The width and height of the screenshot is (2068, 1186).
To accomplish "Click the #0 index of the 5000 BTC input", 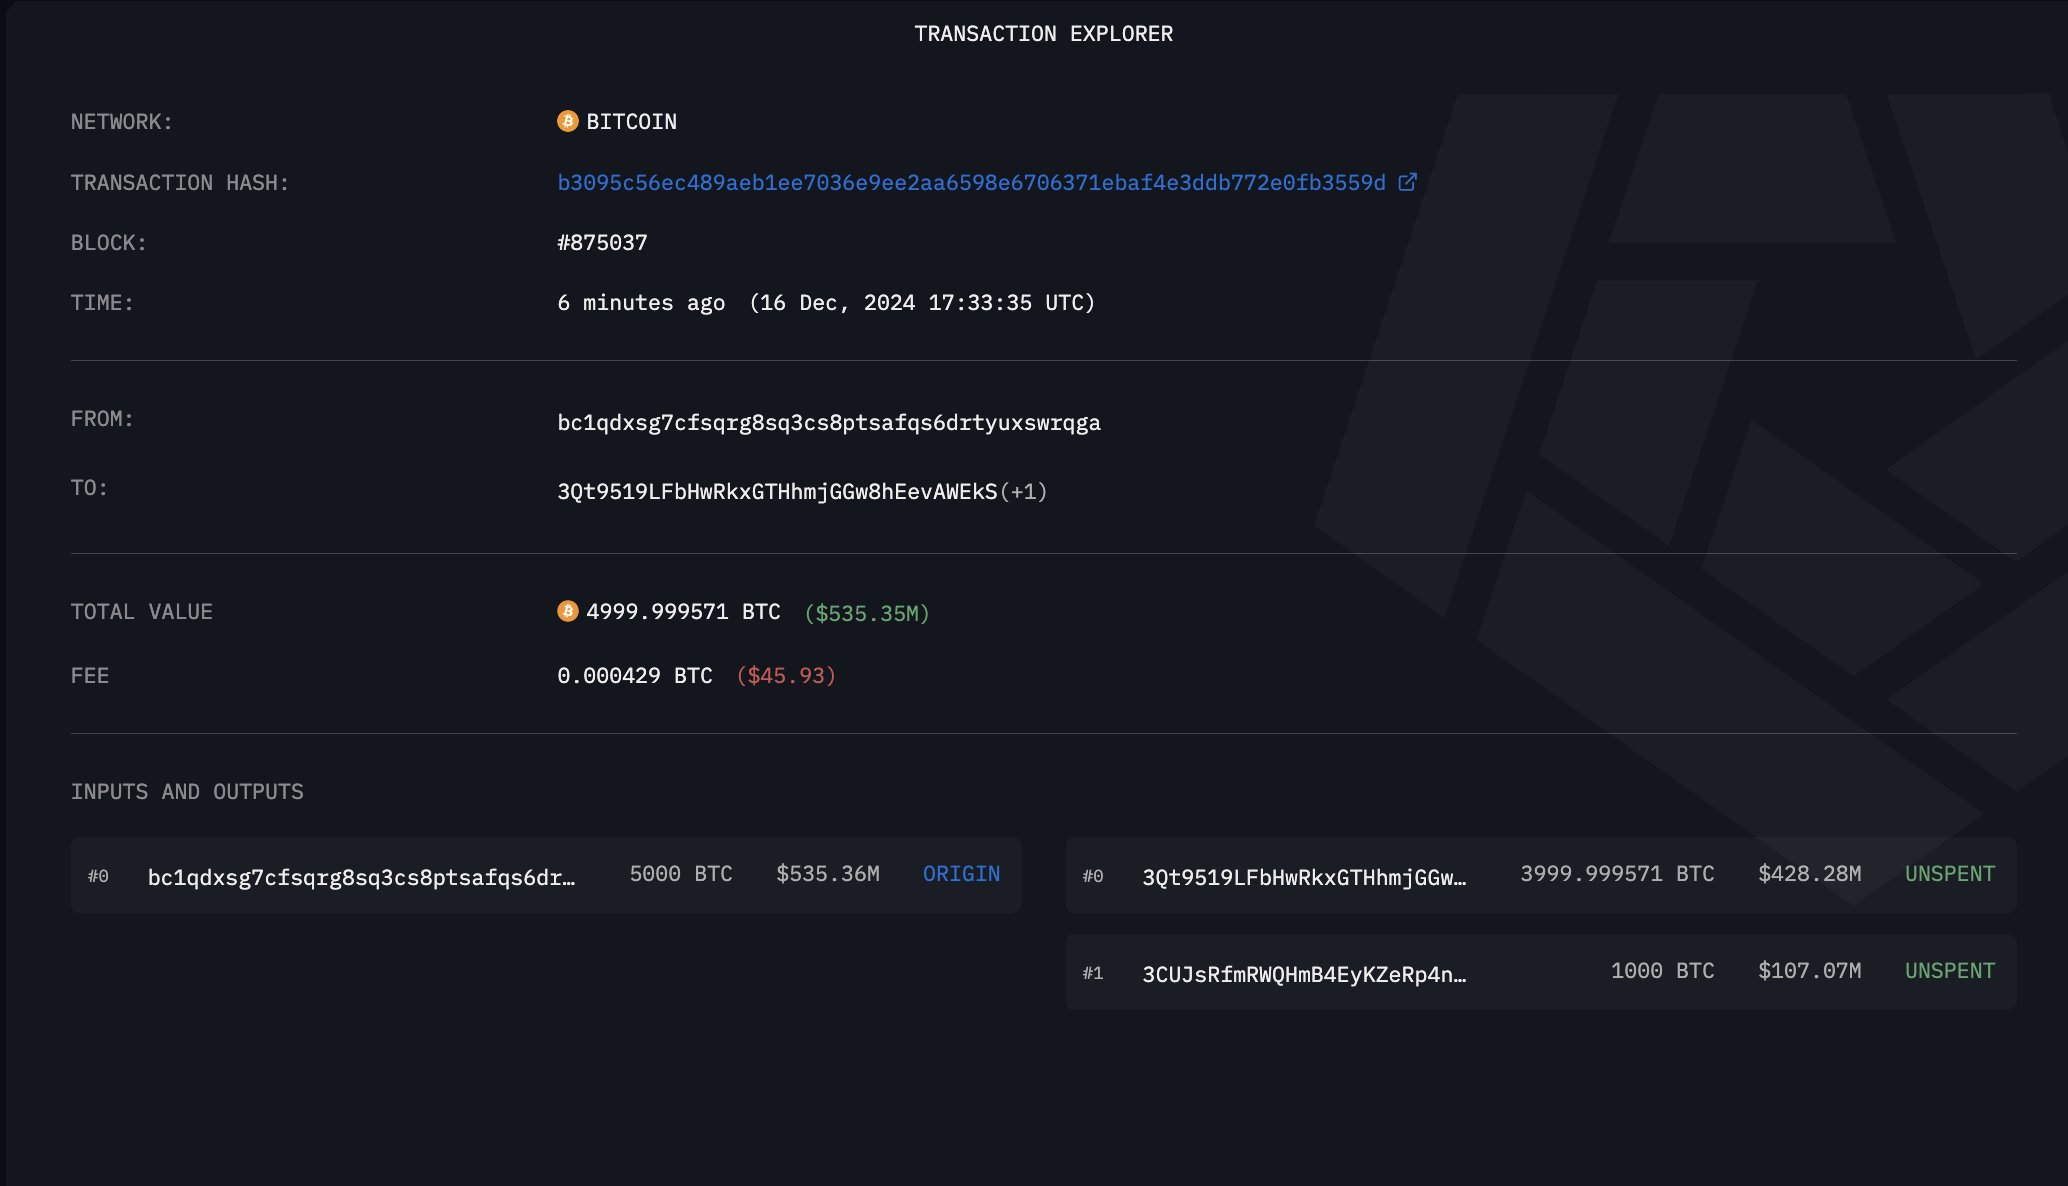I will 98,876.
